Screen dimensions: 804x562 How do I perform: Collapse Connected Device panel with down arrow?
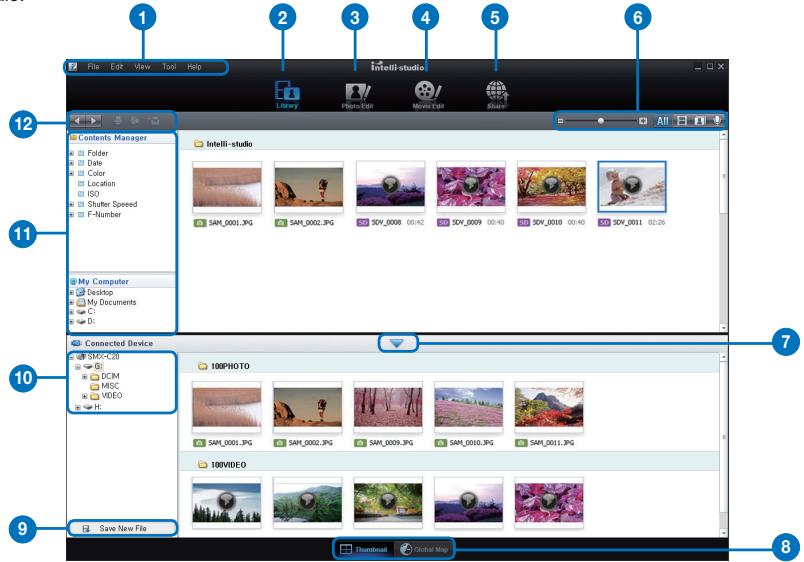(397, 343)
